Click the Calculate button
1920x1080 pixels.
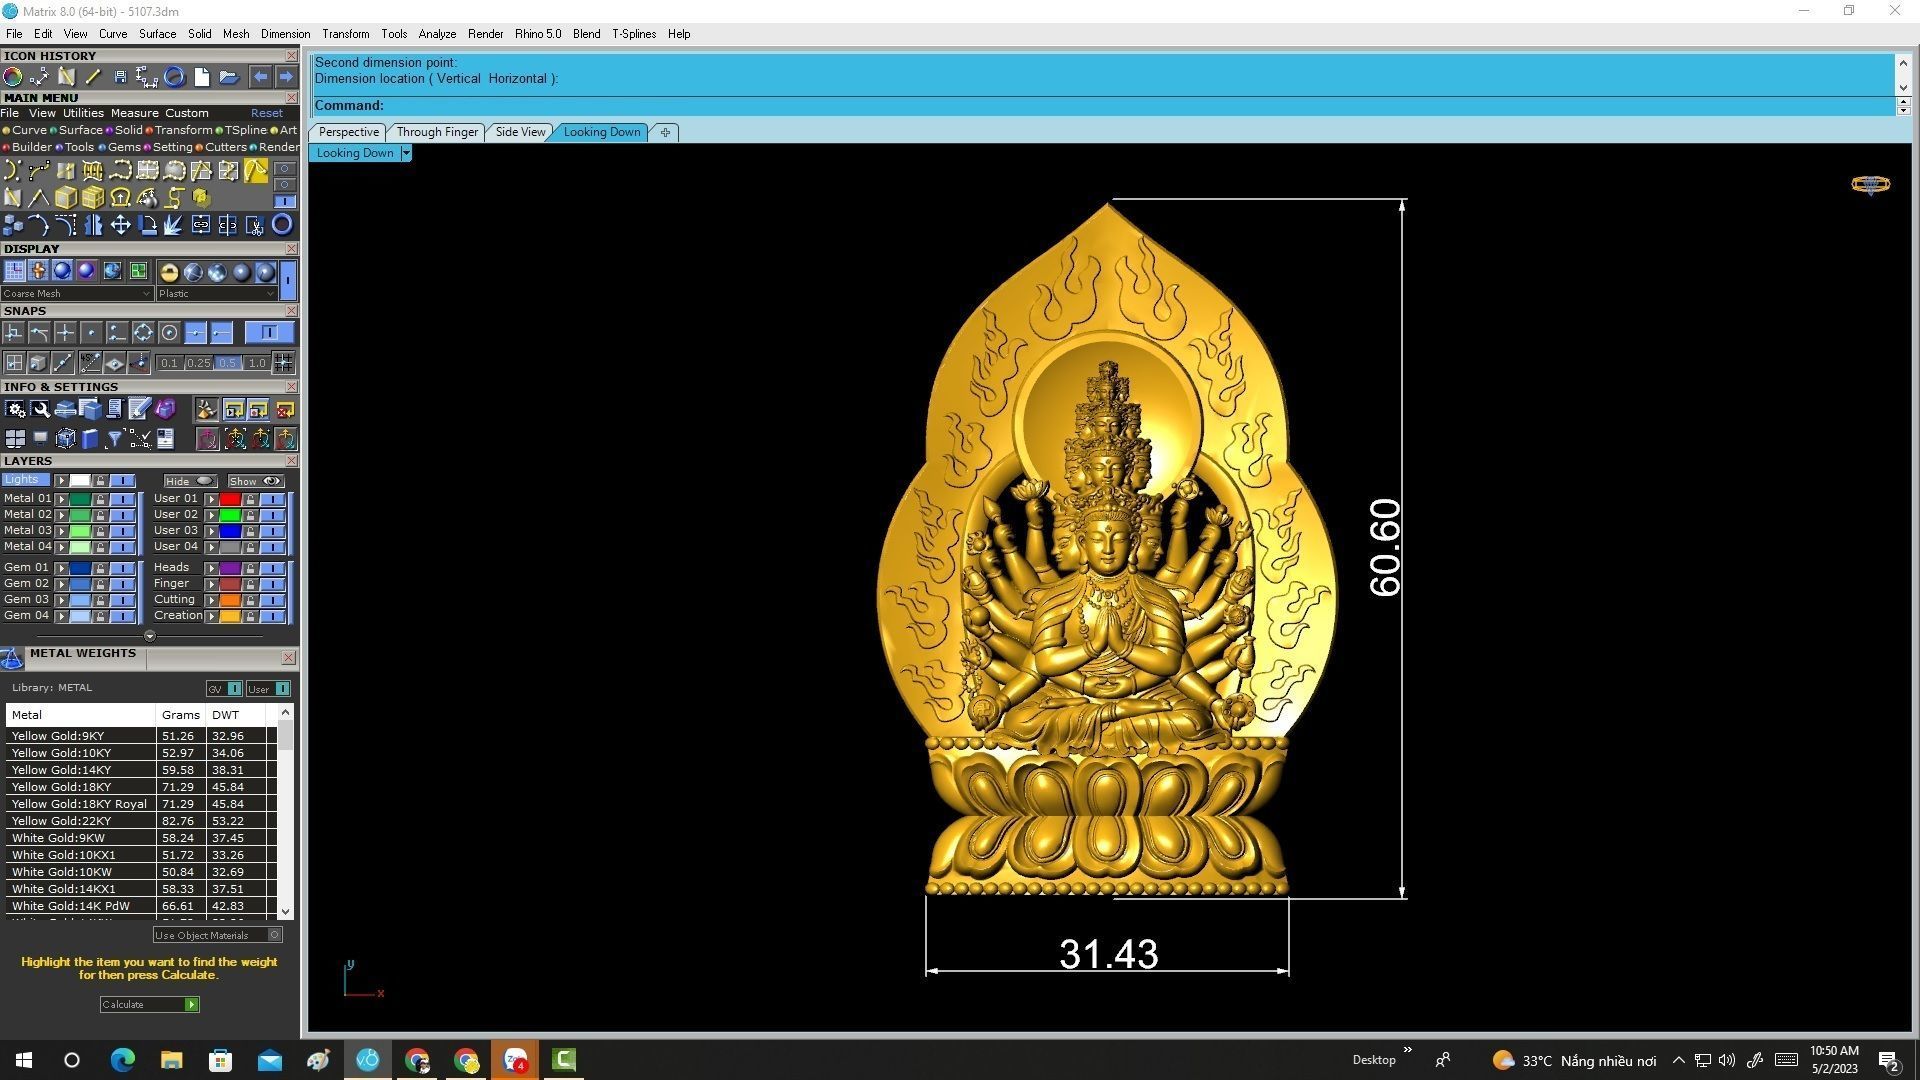(149, 1004)
